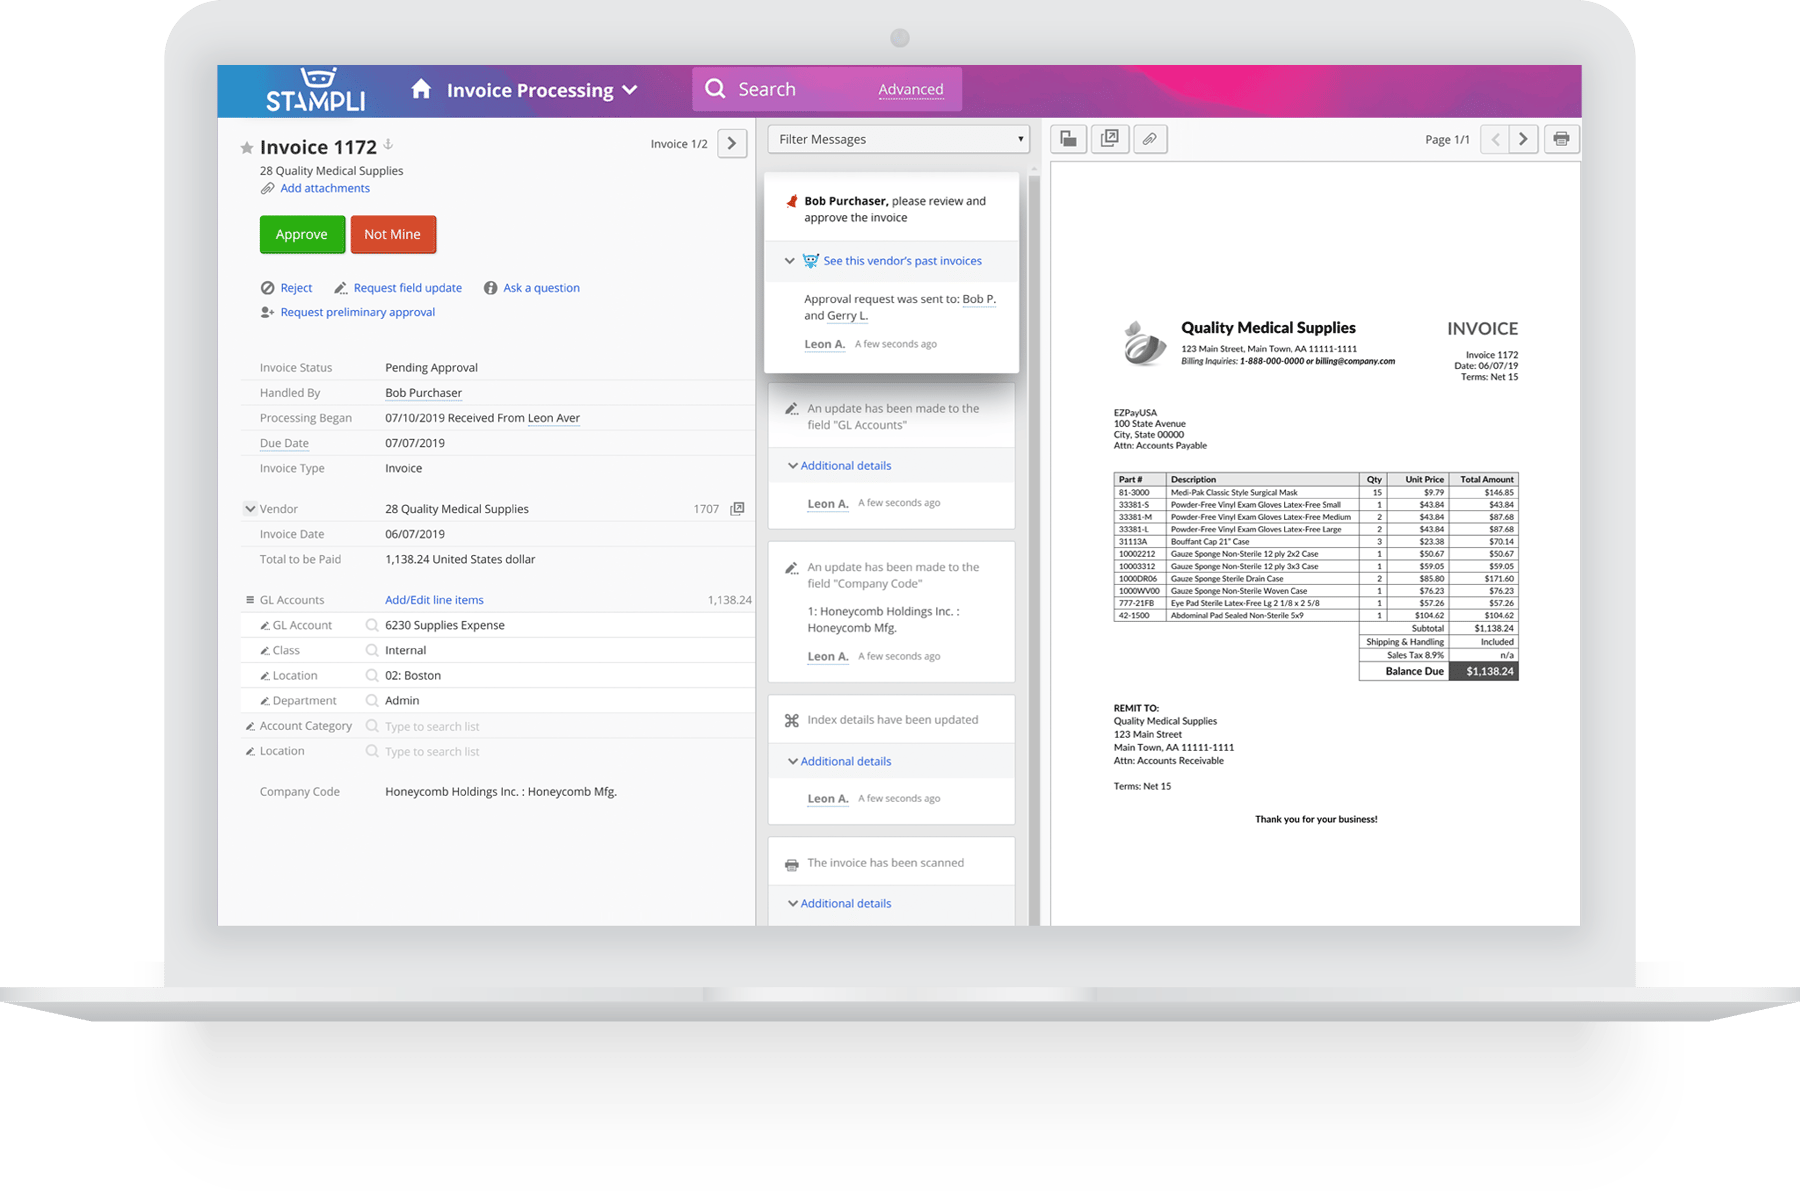Screen dimensions: 1800x1191
Task: Open Bob Purchaser handler link
Action: [x=423, y=393]
